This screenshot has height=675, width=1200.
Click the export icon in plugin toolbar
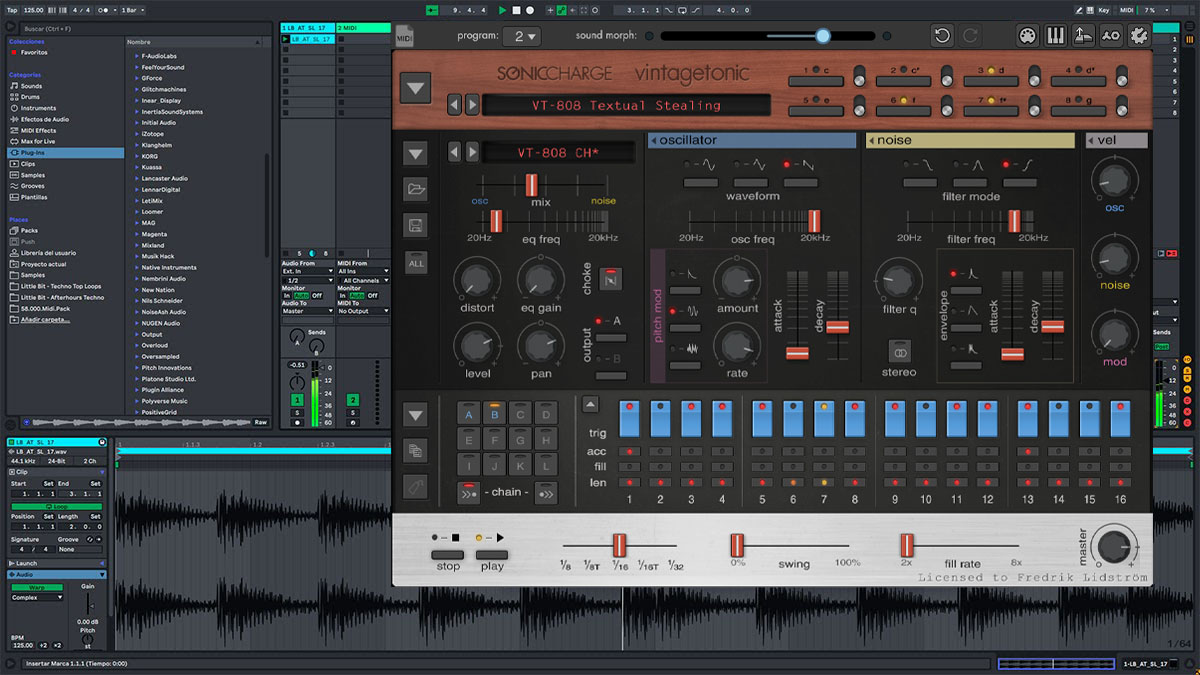coord(1083,36)
